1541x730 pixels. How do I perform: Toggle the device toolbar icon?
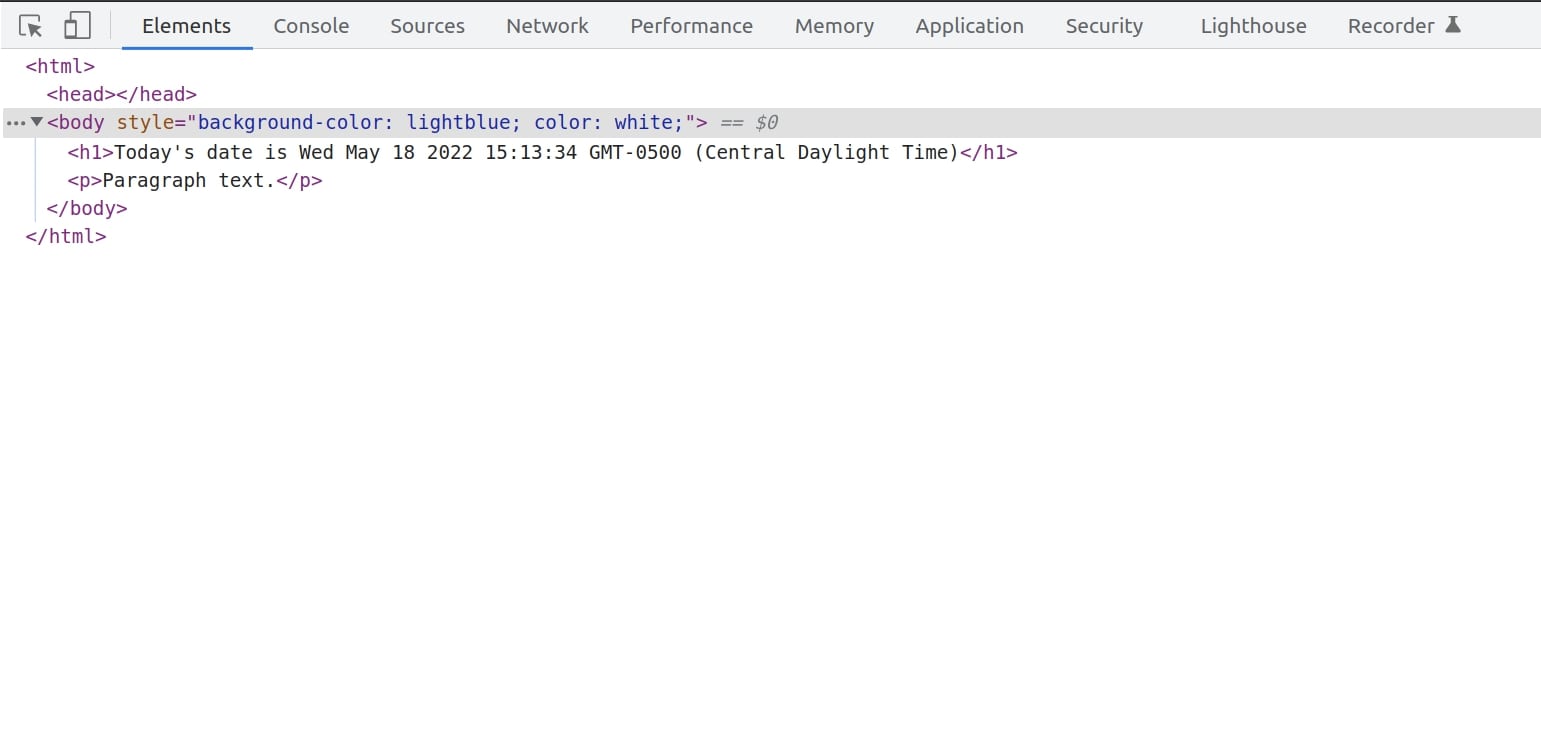click(x=77, y=26)
